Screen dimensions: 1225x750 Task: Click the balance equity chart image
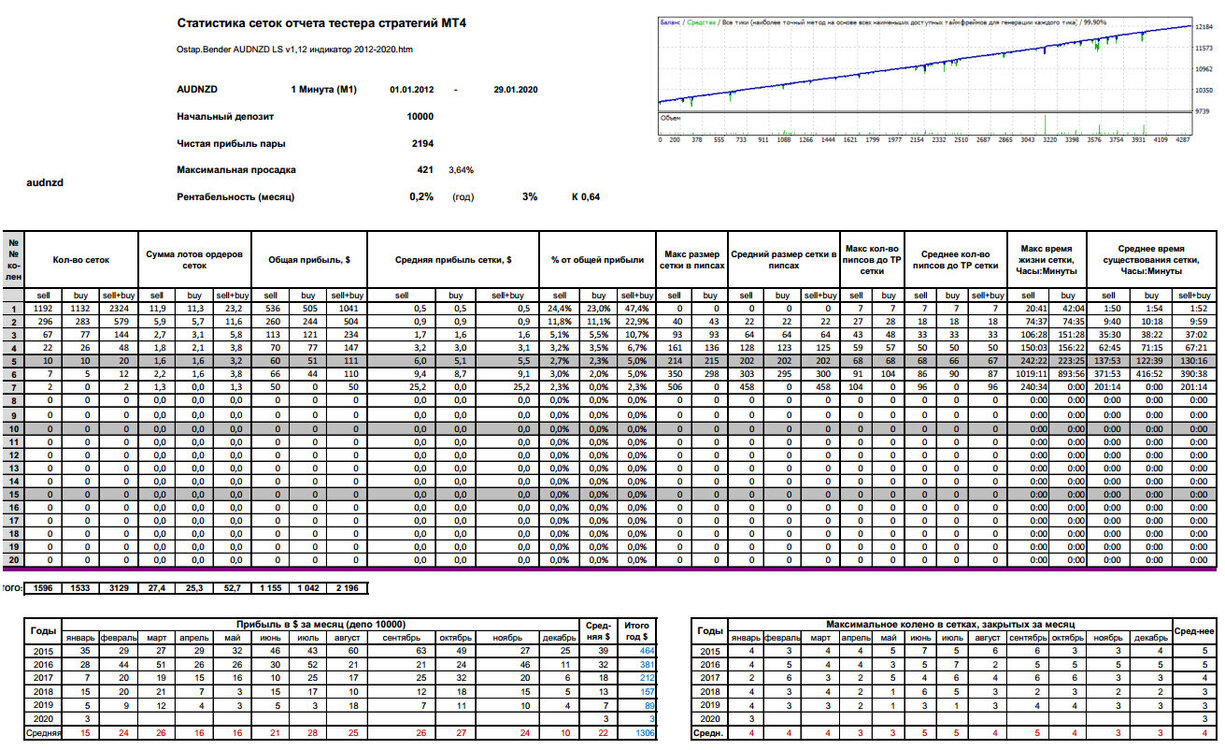click(x=938, y=80)
